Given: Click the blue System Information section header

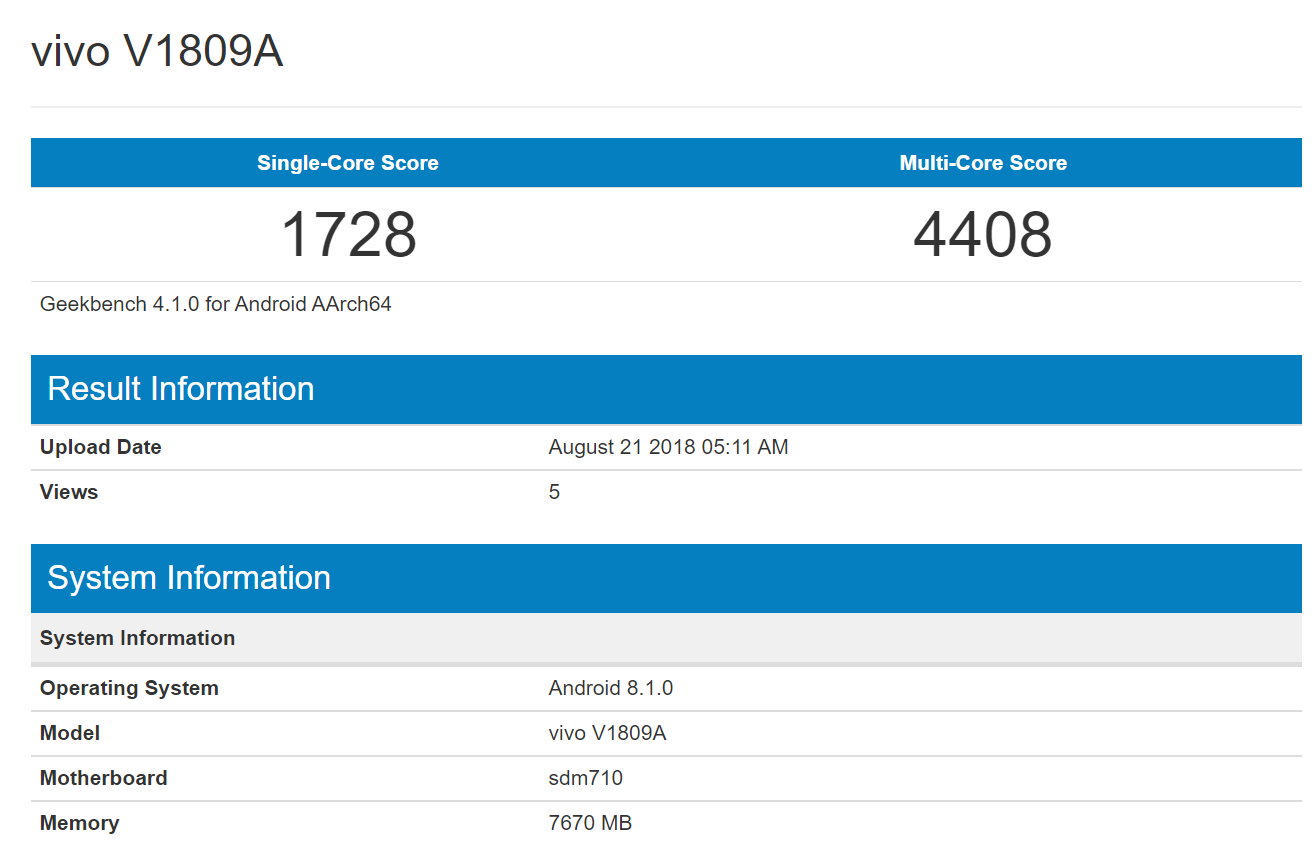Looking at the screenshot, I should click(189, 578).
